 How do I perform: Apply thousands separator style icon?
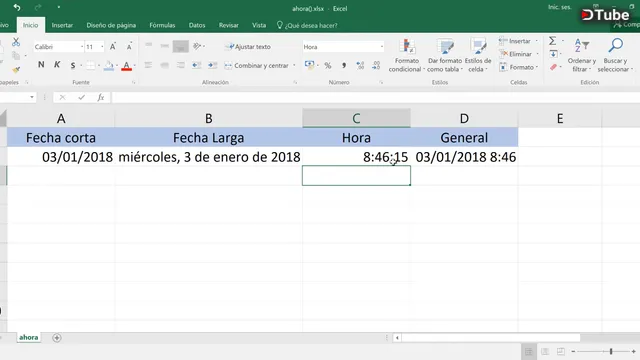[x=344, y=65]
